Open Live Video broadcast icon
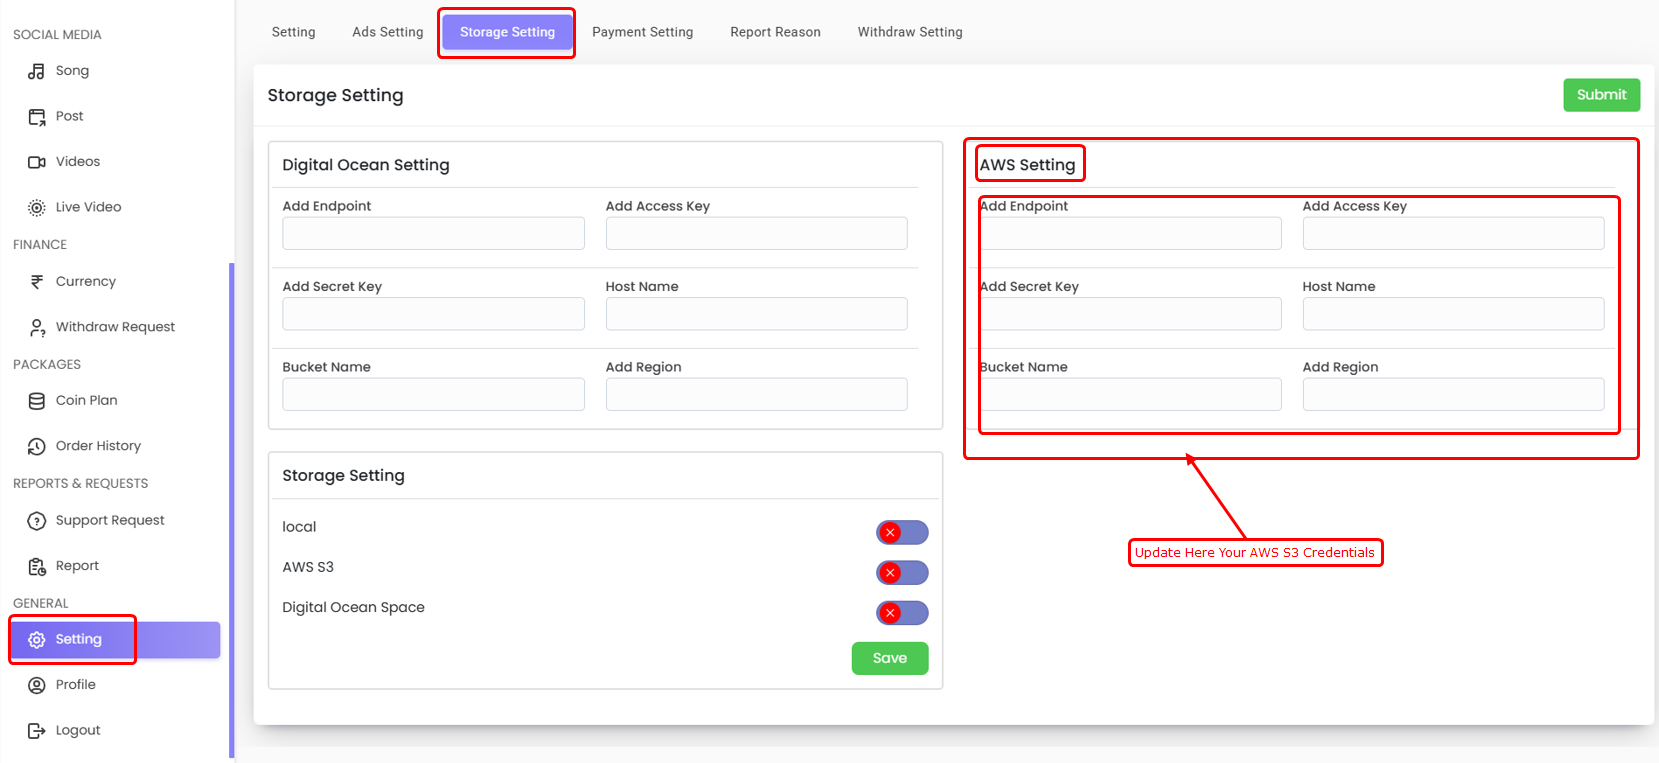 [x=37, y=208]
